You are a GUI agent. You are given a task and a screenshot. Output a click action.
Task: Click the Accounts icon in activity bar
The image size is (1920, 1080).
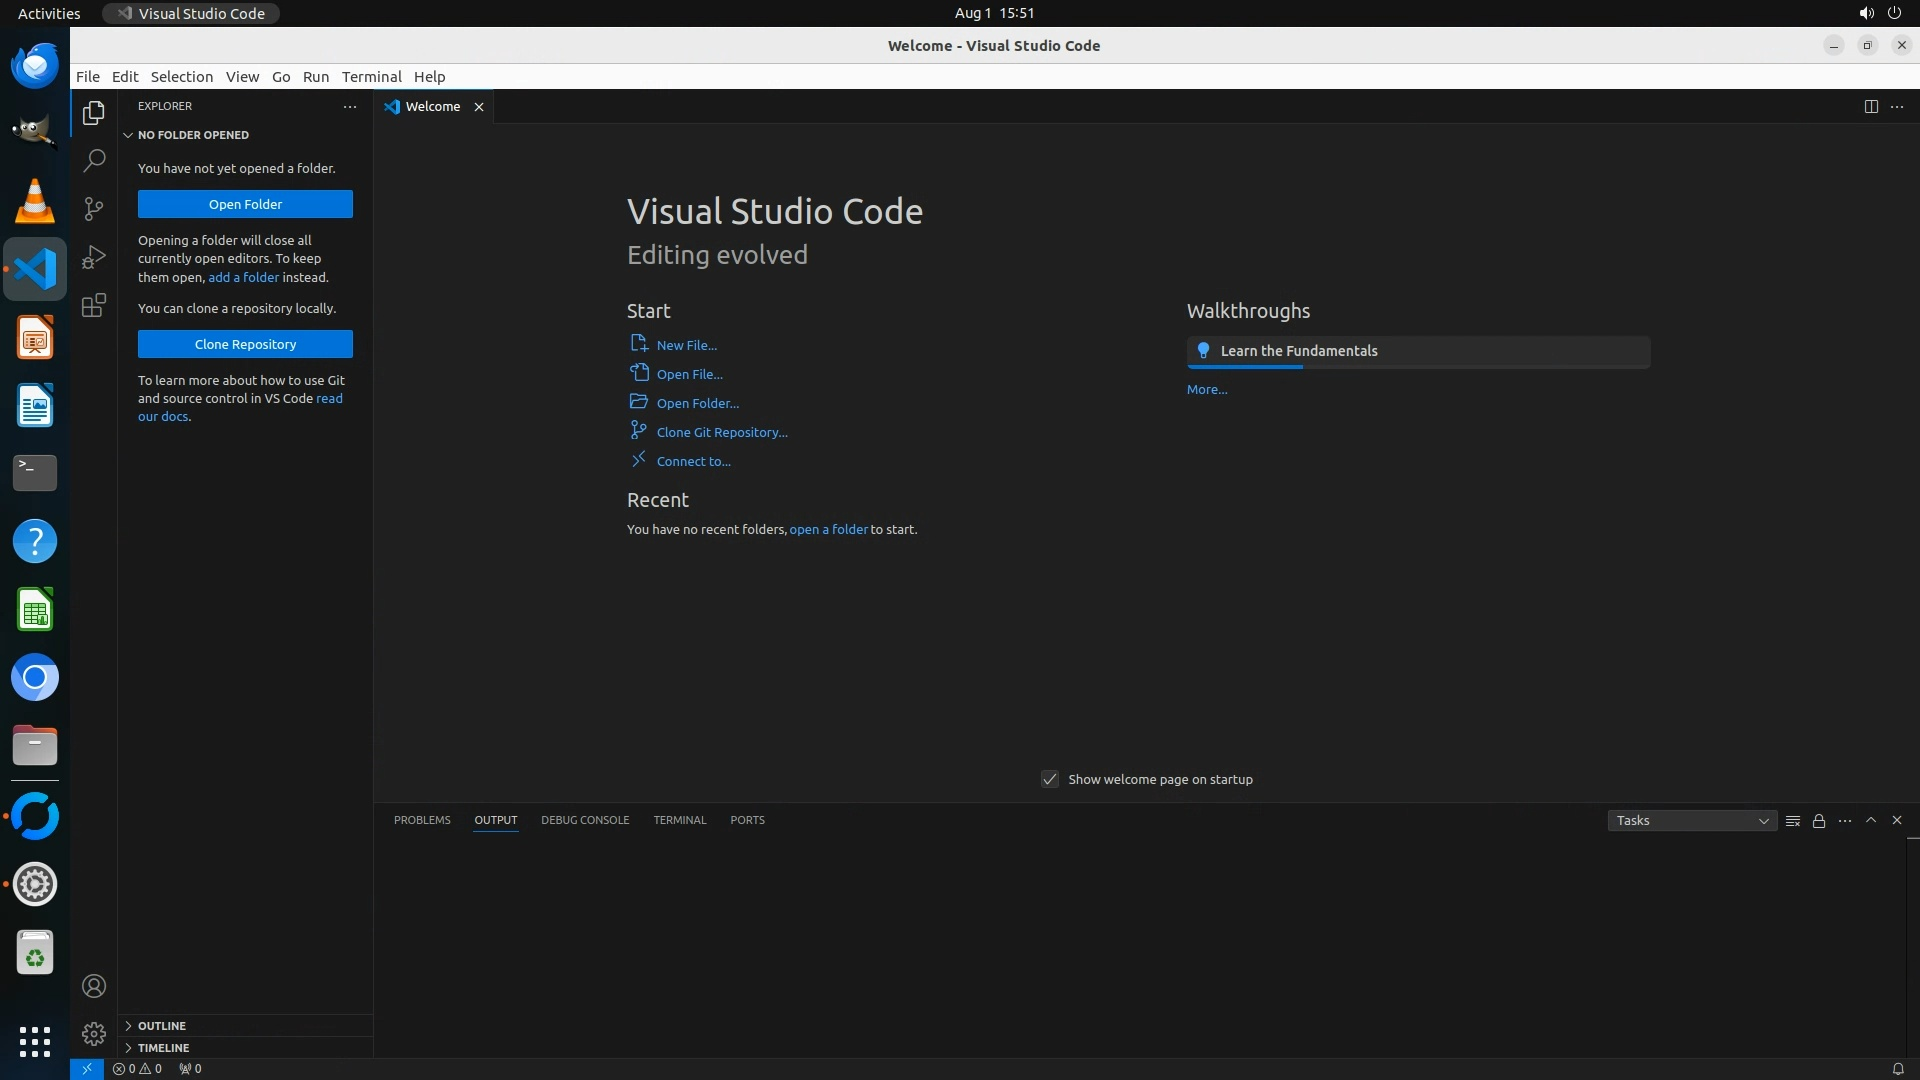(x=94, y=986)
